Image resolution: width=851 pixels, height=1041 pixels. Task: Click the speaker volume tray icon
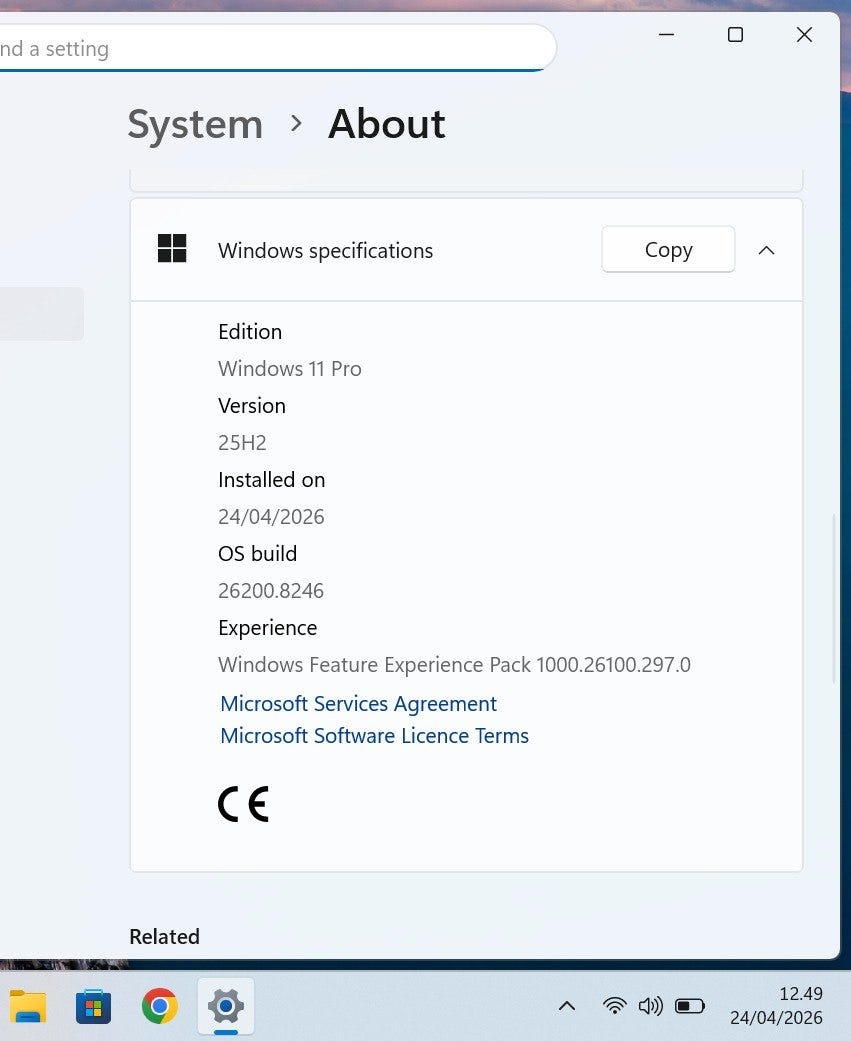[x=651, y=1005]
